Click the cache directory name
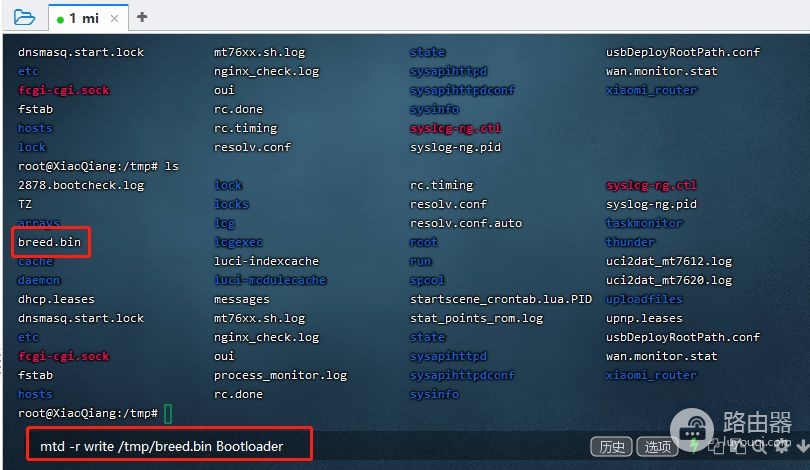810x470 pixels. 35,261
